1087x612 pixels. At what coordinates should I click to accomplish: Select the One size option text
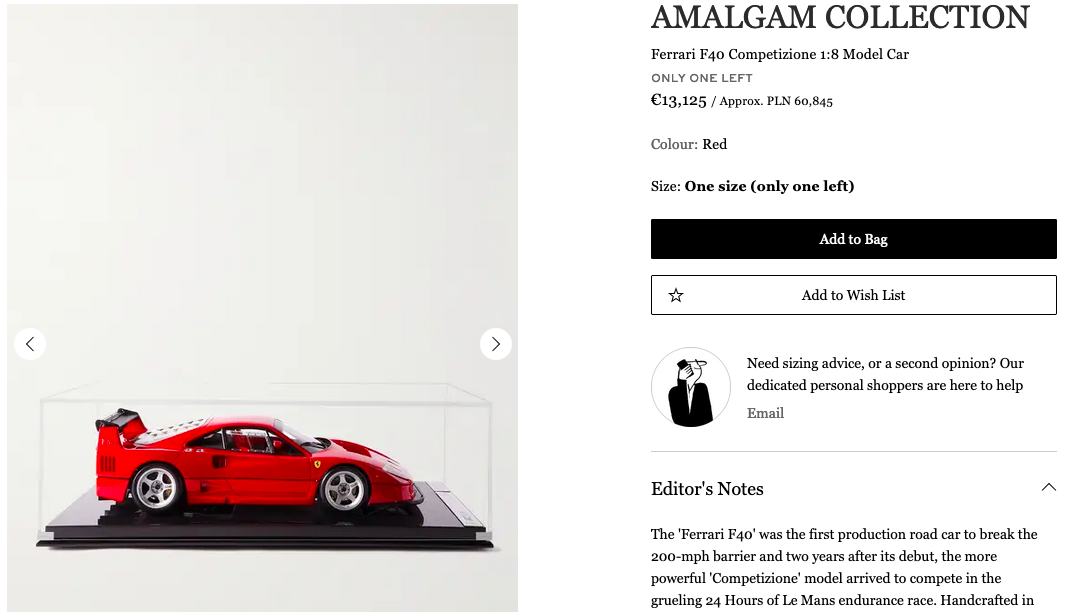[x=769, y=186]
